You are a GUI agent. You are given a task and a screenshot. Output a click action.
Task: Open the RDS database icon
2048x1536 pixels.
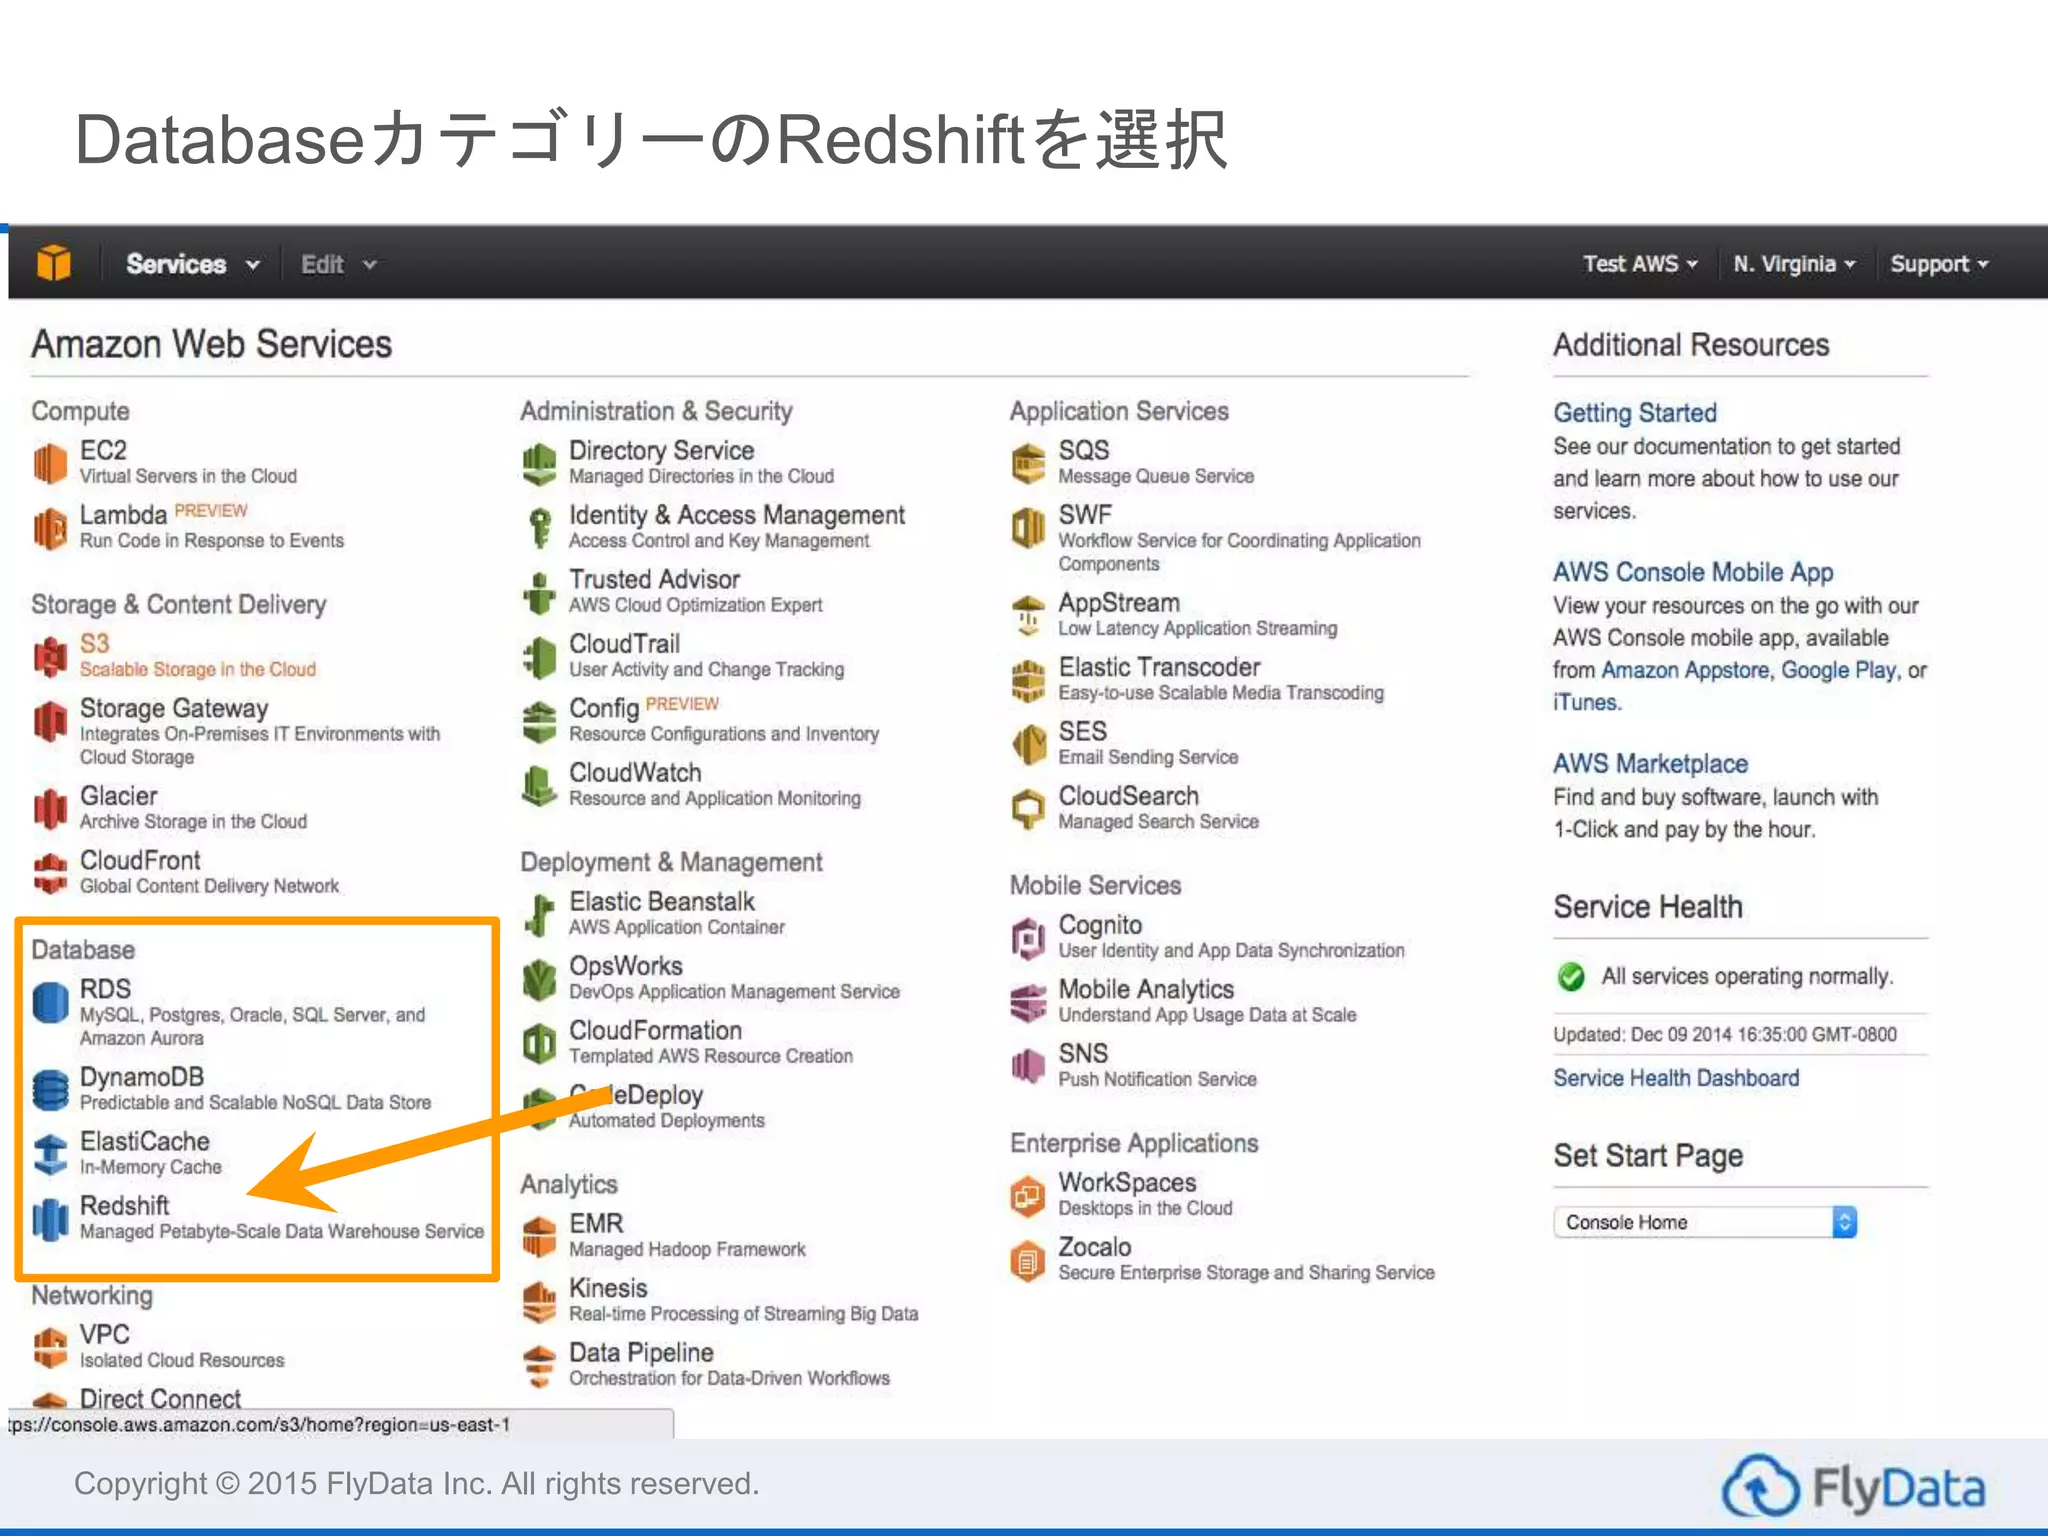click(50, 1002)
